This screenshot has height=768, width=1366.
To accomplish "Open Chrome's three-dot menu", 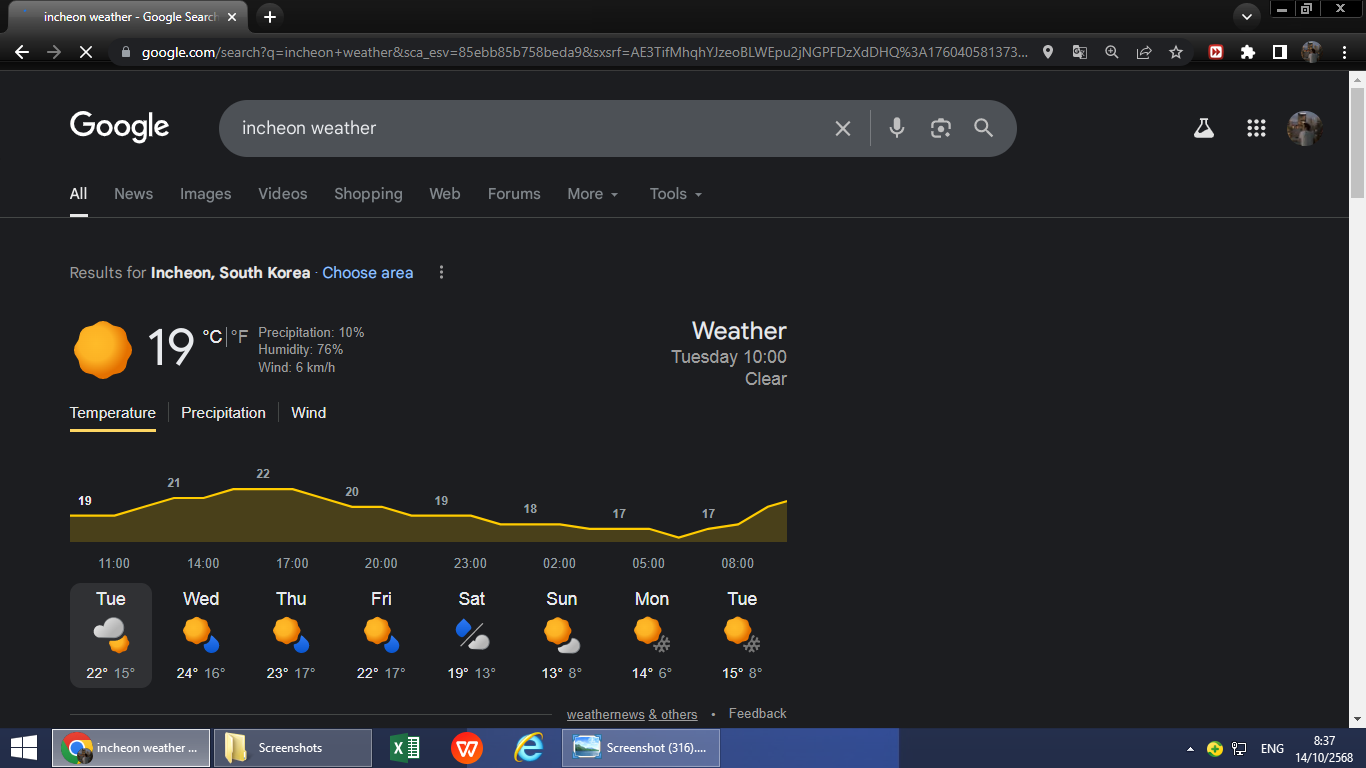I will pos(1343,52).
